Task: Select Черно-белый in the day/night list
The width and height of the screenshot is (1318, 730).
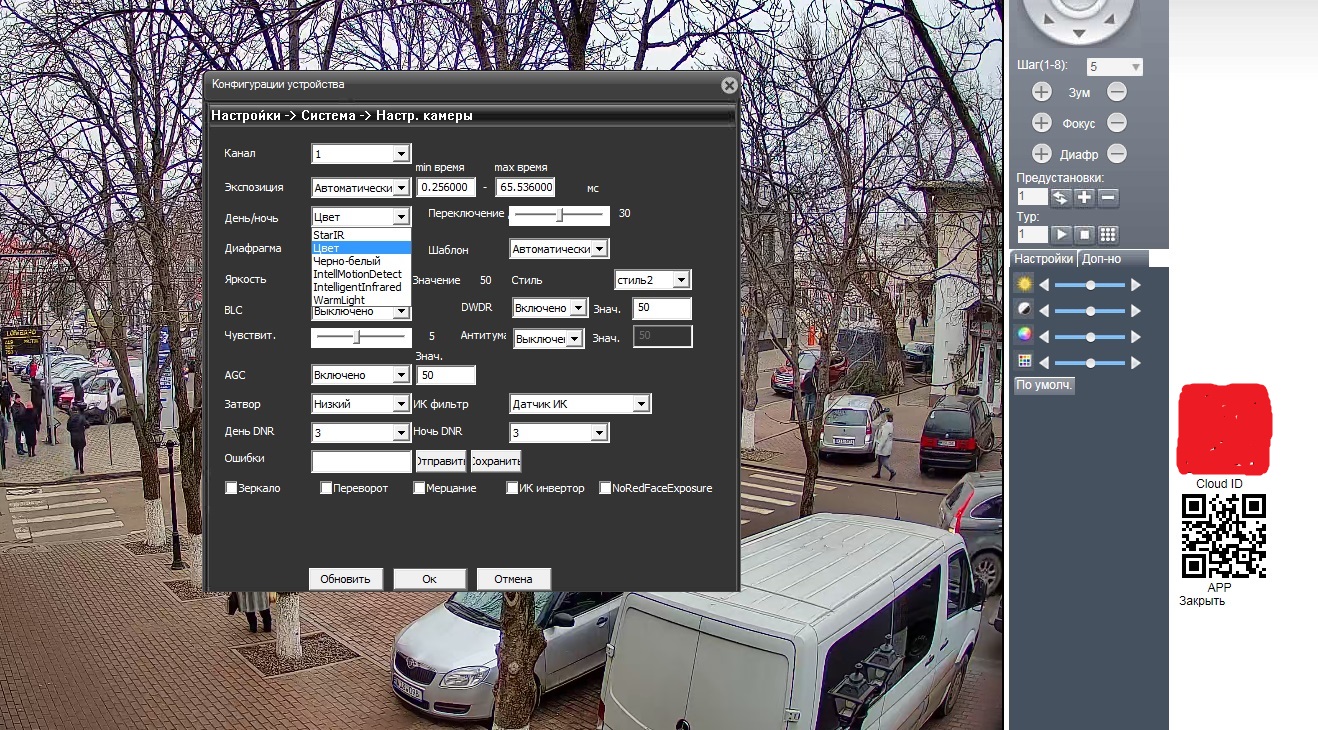Action: tap(347, 261)
